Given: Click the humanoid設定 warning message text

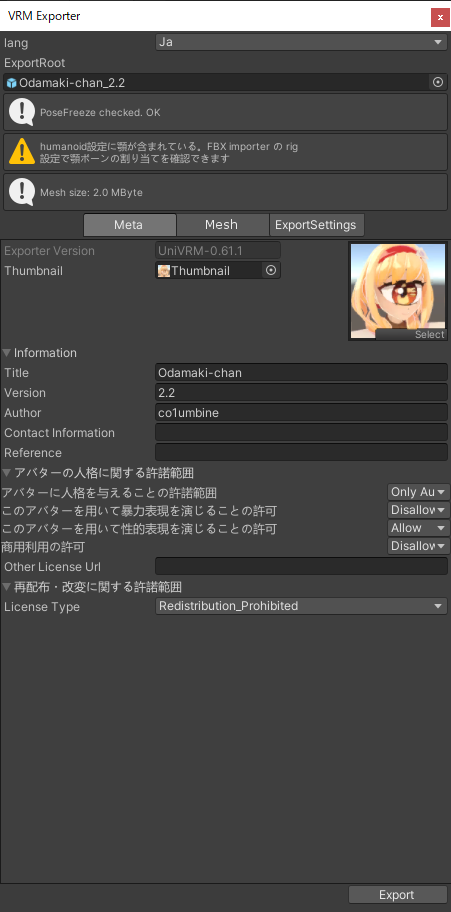Looking at the screenshot, I should coord(169,152).
